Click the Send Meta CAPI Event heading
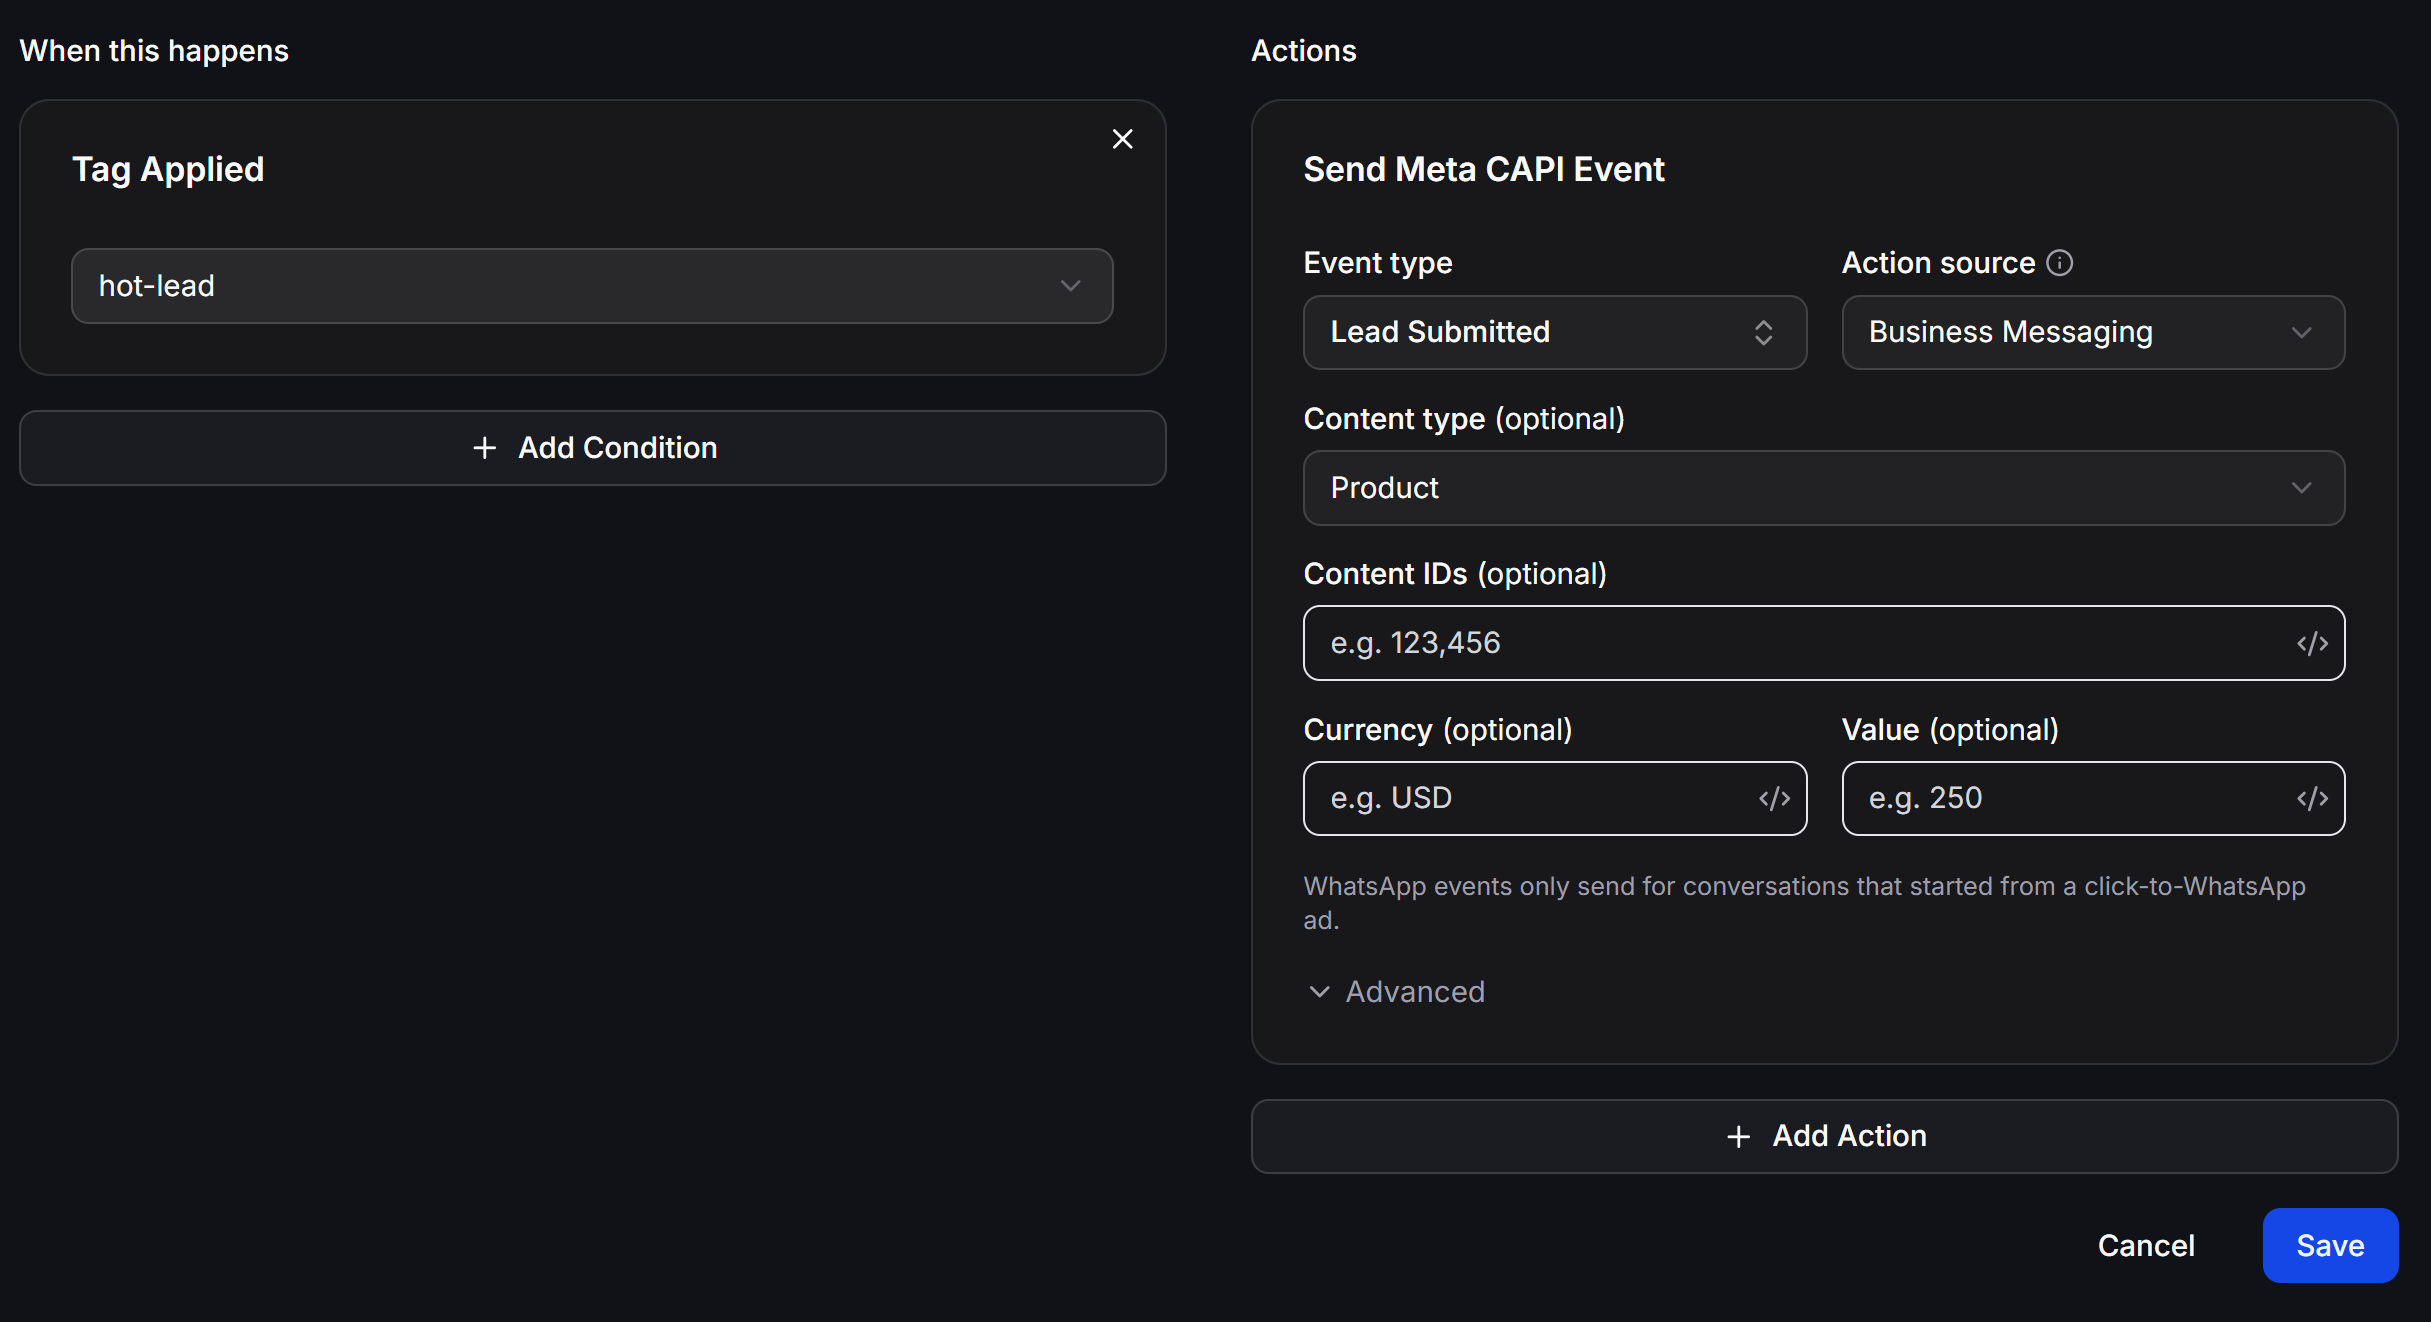This screenshot has width=2431, height=1322. coord(1484,169)
